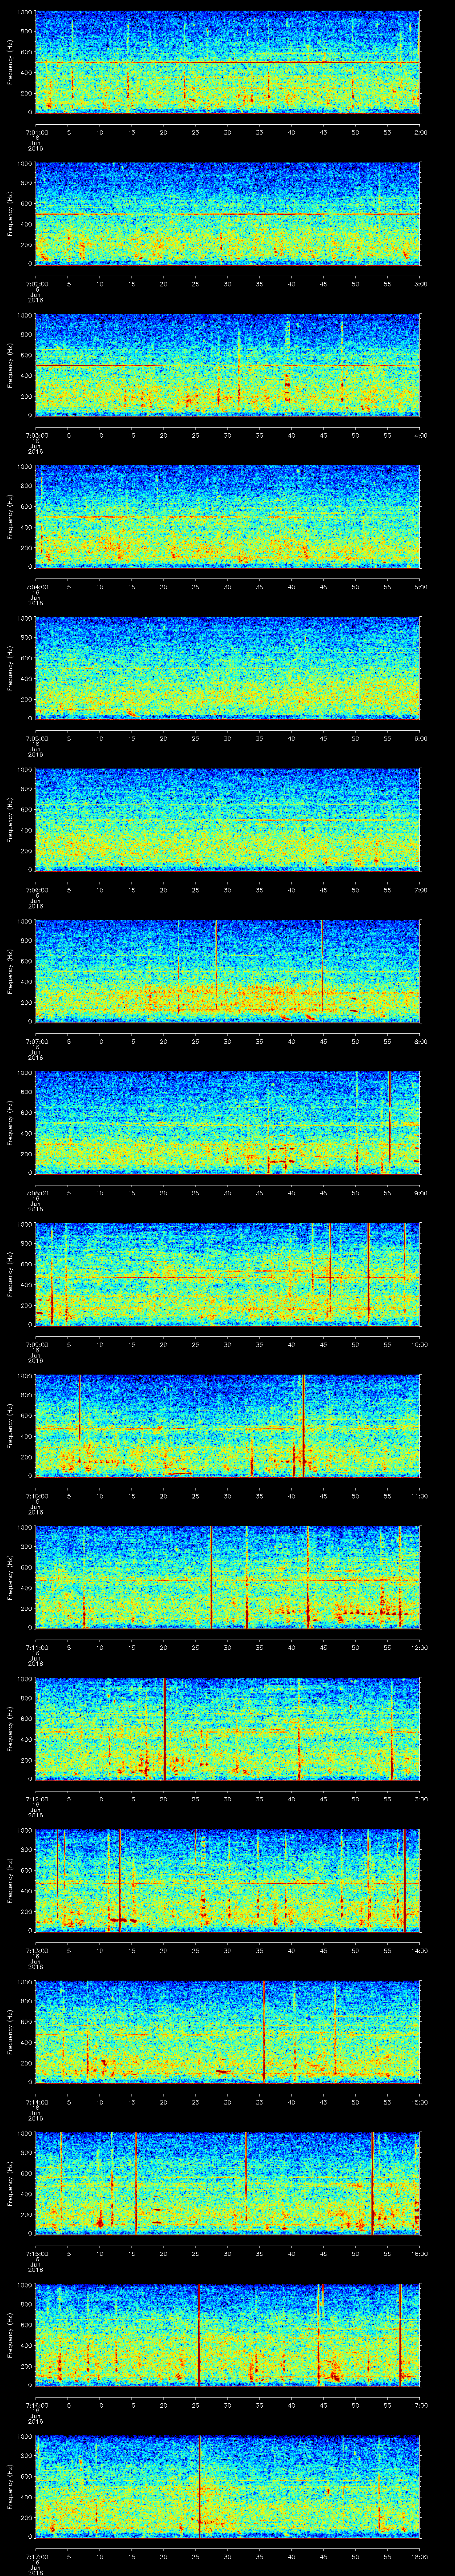Click the 11:00 end time label
The height and width of the screenshot is (2576, 455).
point(419,1496)
